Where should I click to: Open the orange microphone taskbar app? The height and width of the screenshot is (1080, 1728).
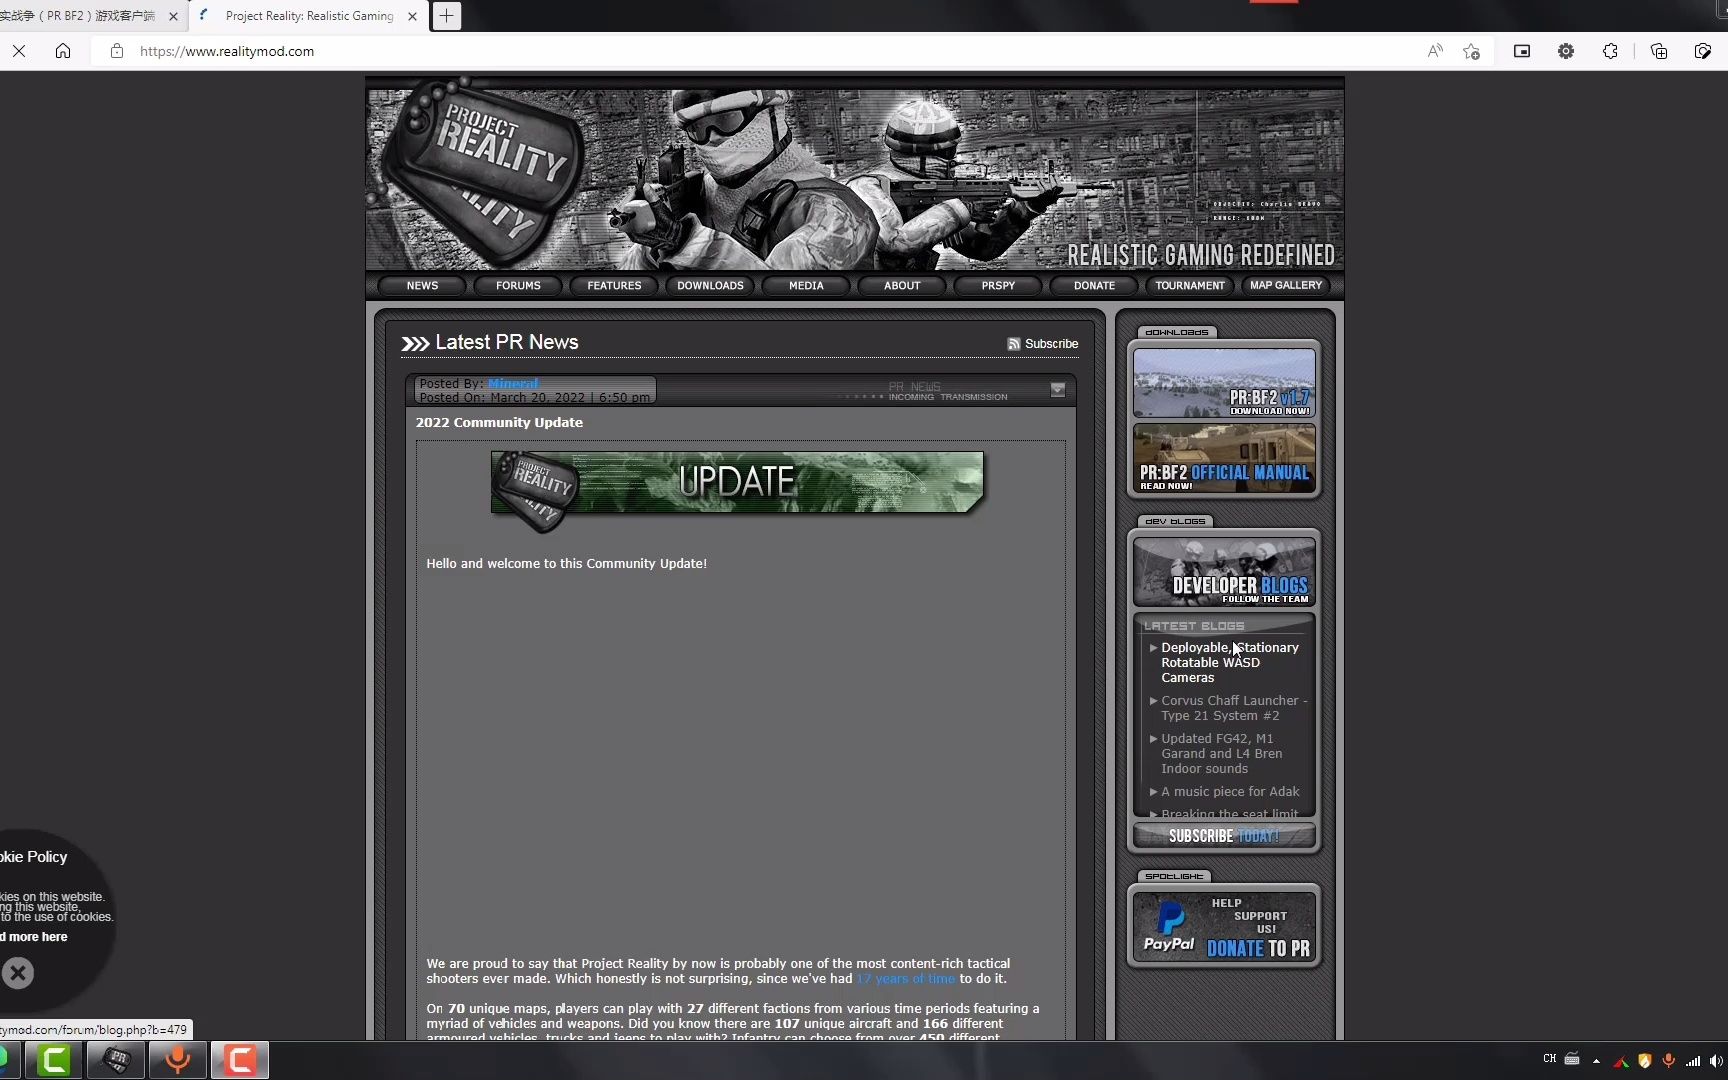tap(178, 1060)
